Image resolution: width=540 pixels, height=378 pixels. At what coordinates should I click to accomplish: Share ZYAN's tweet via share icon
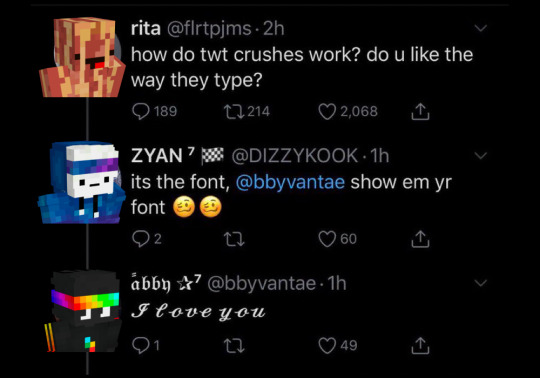tap(420, 239)
